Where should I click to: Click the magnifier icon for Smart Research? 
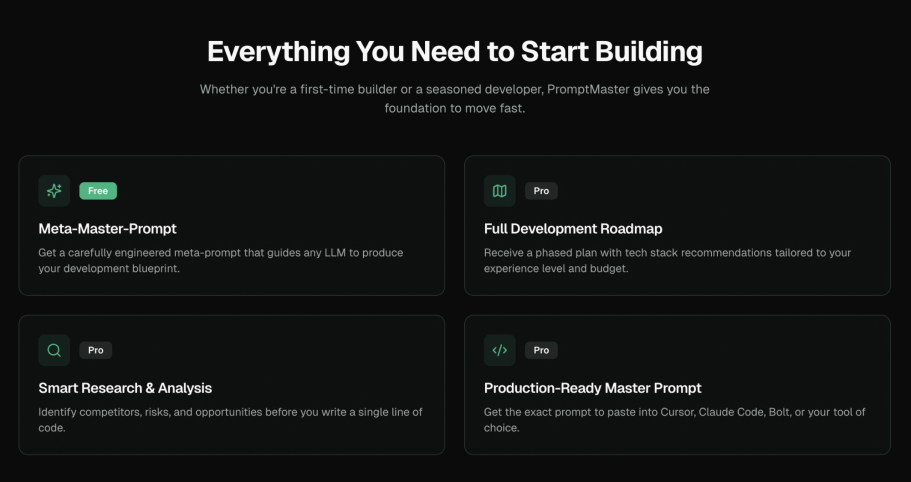point(54,350)
